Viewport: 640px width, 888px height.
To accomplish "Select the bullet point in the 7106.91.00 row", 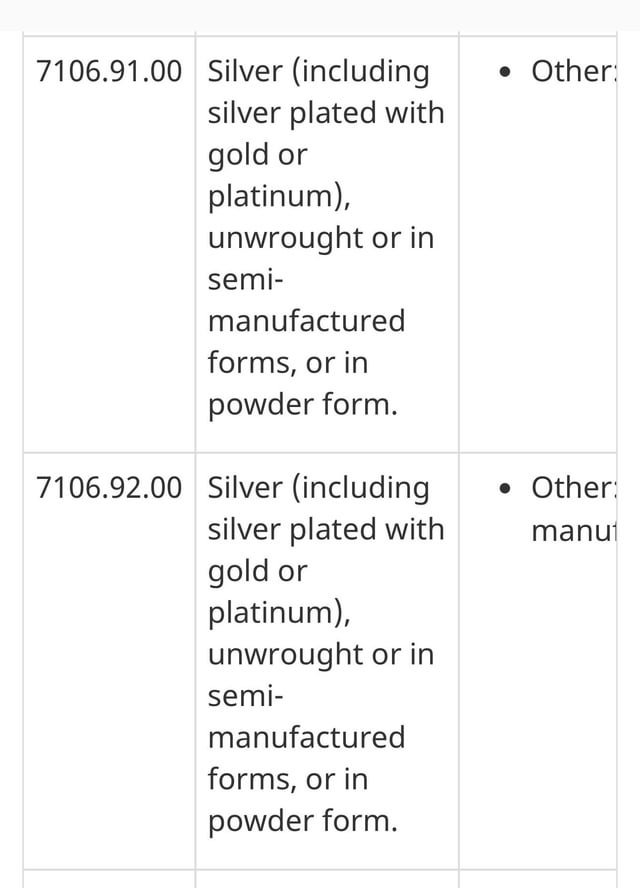I will coord(510,72).
